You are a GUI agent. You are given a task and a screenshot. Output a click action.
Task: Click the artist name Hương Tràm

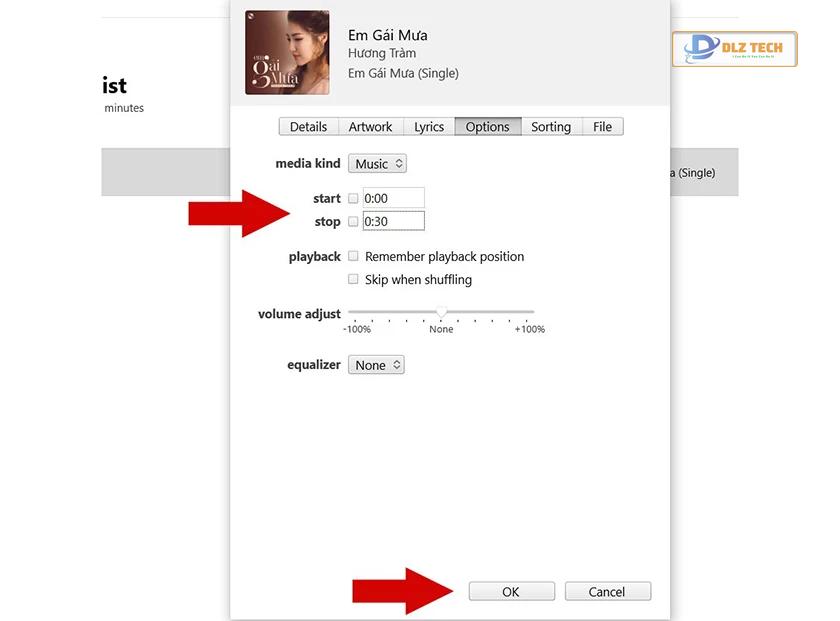(x=382, y=53)
